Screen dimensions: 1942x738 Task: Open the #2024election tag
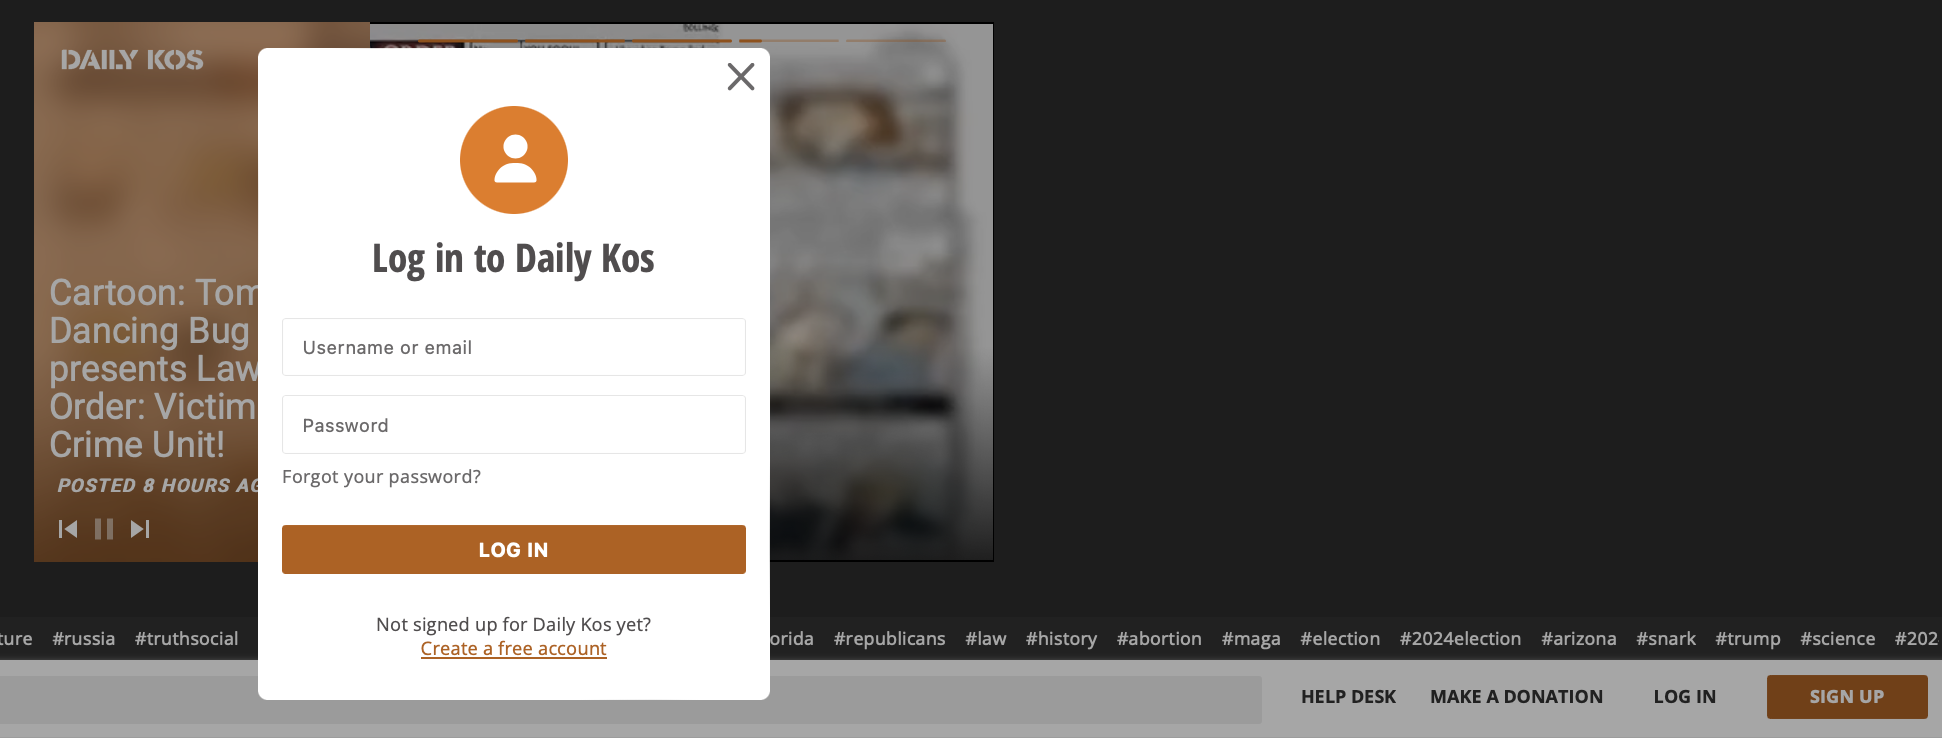[1460, 639]
